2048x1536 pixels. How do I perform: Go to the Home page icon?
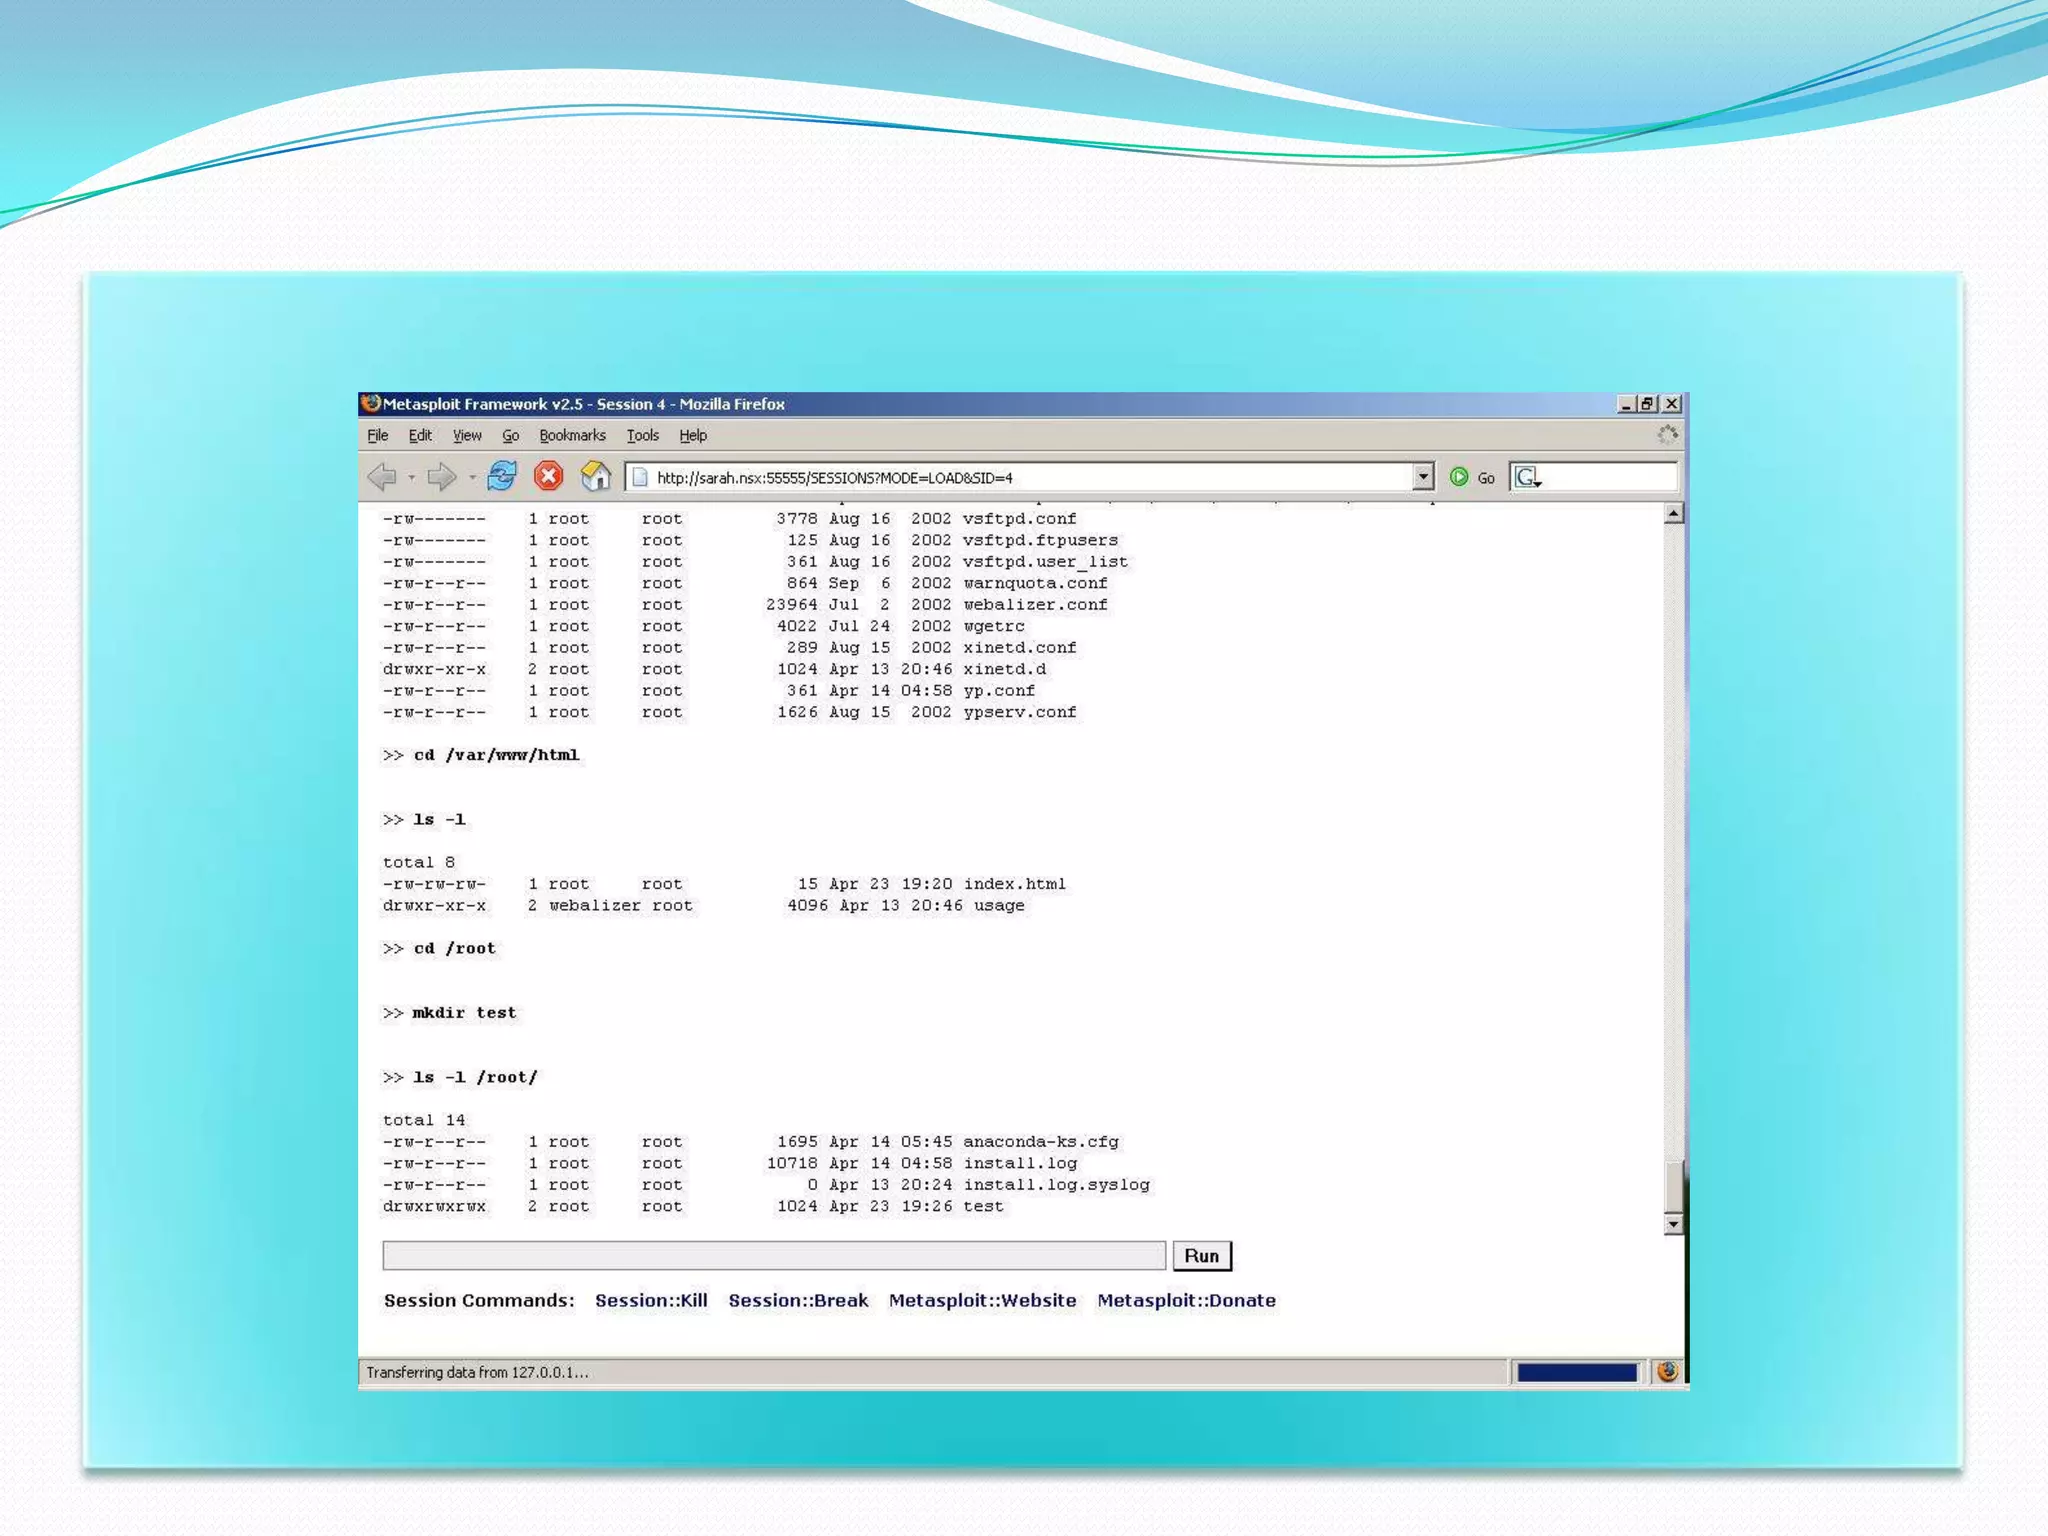596,476
